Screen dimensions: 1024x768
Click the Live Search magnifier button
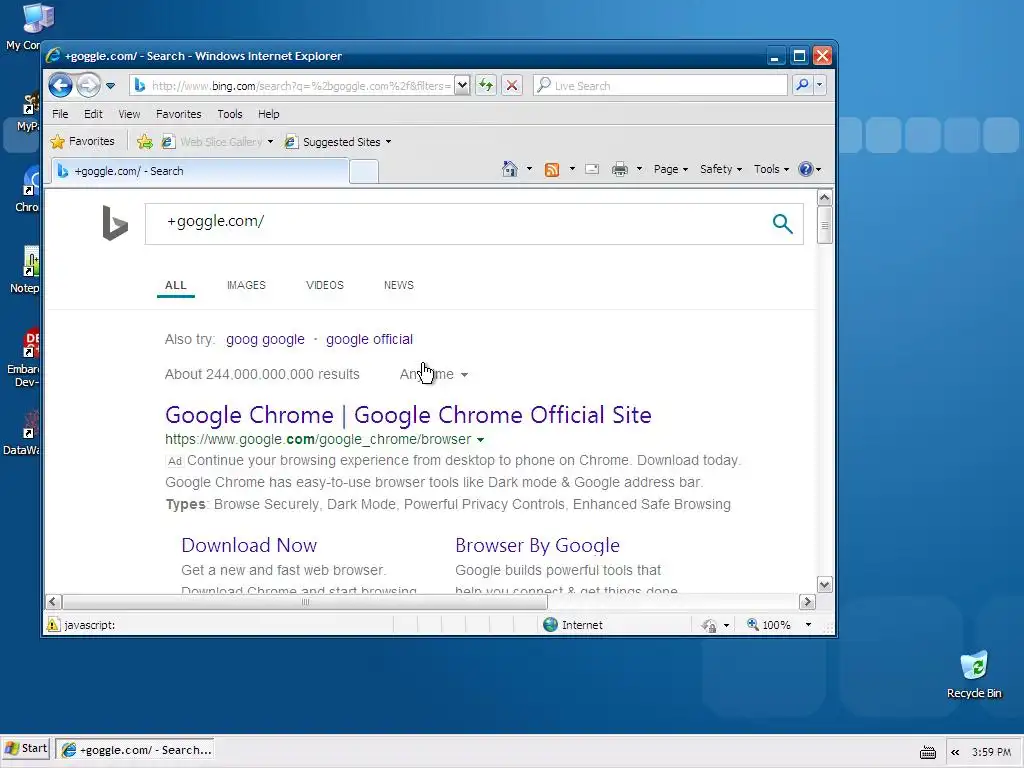[802, 85]
